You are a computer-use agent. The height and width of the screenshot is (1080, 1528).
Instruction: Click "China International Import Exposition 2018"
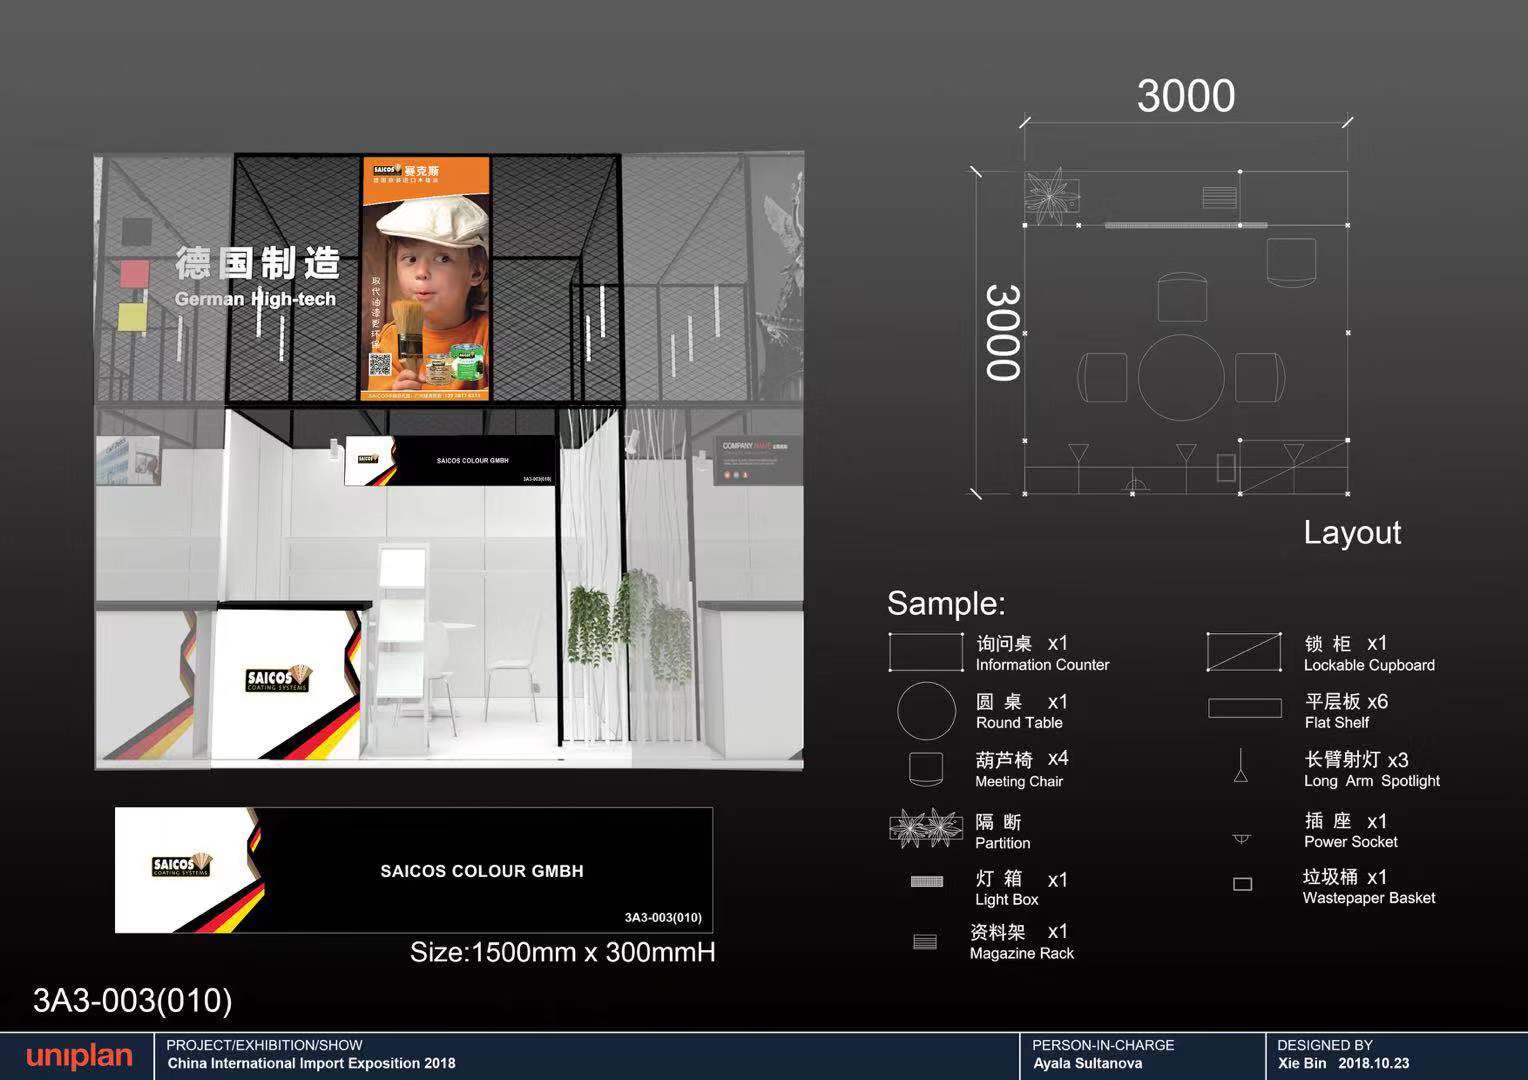coord(311,1063)
